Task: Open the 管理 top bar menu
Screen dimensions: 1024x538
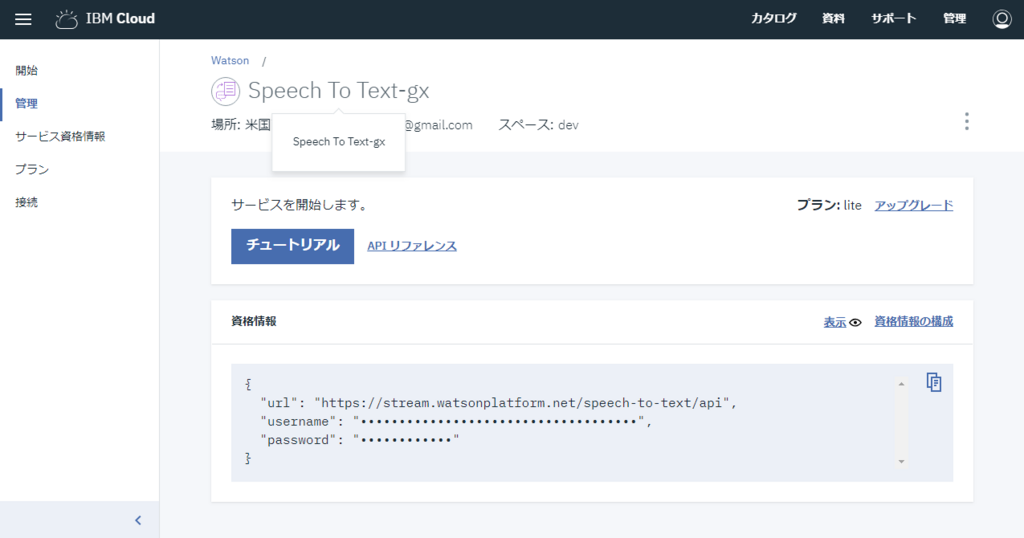Action: (x=954, y=19)
